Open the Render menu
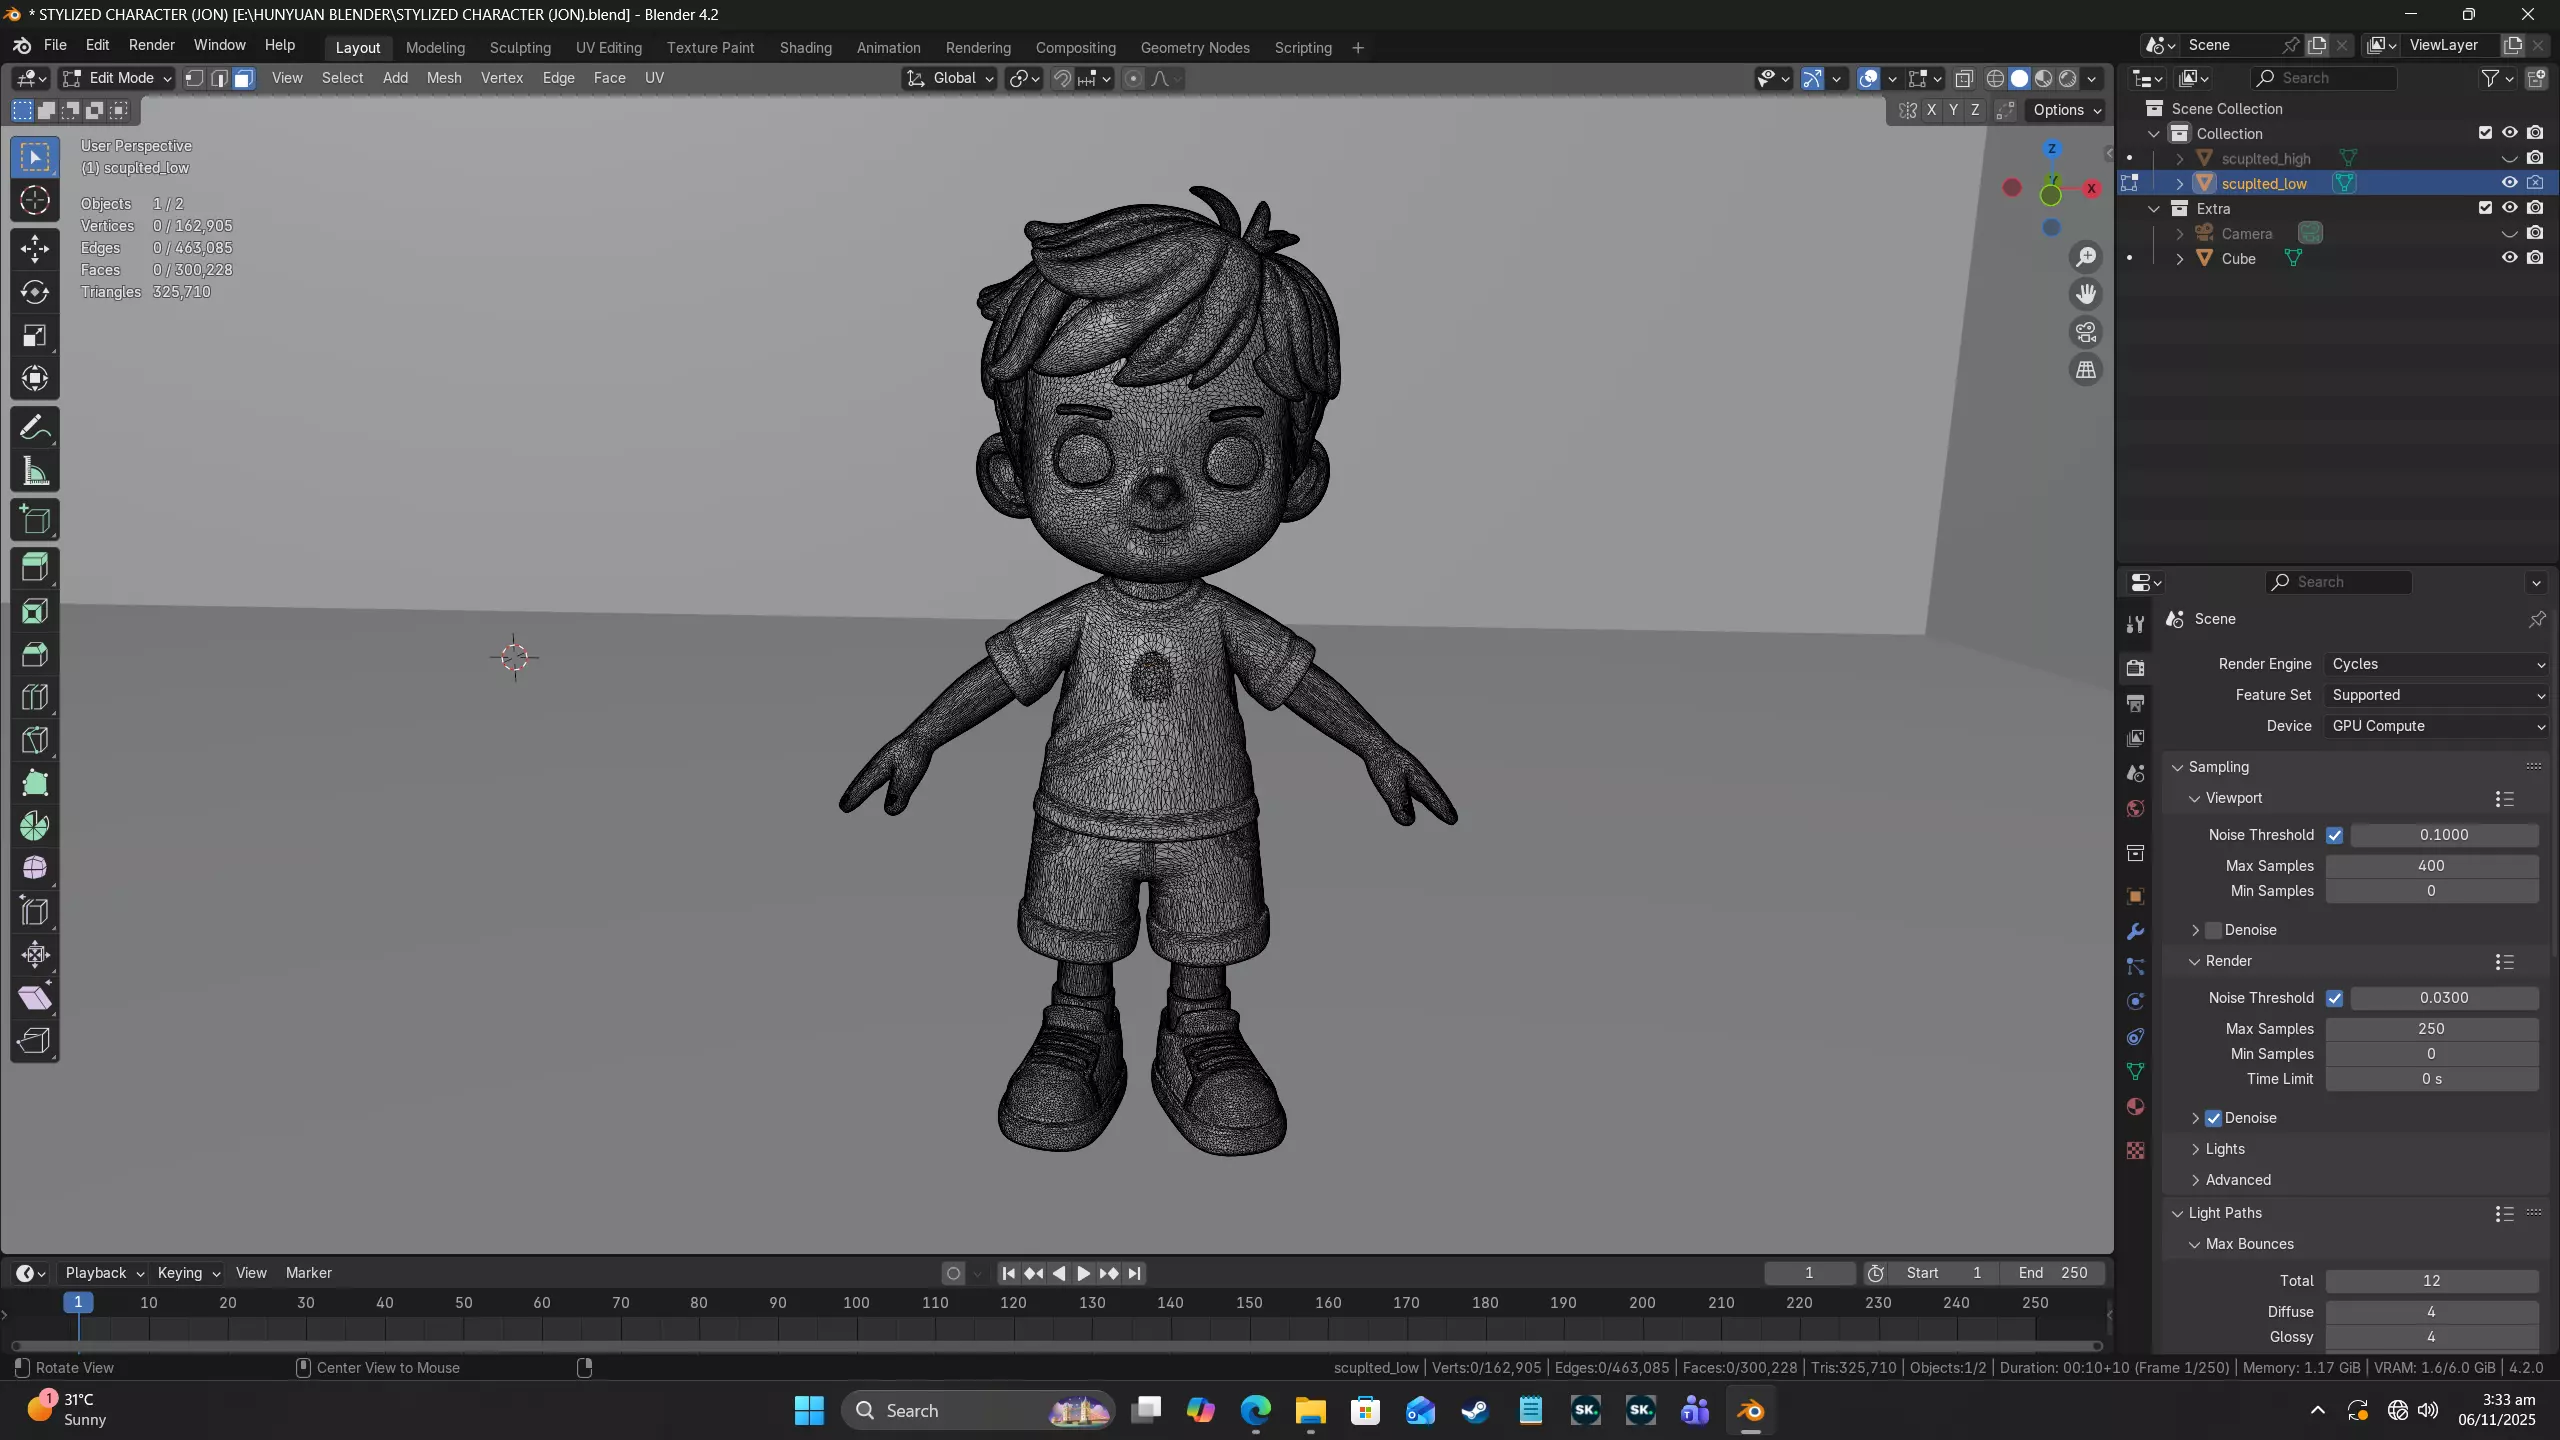2560x1440 pixels. coord(151,45)
